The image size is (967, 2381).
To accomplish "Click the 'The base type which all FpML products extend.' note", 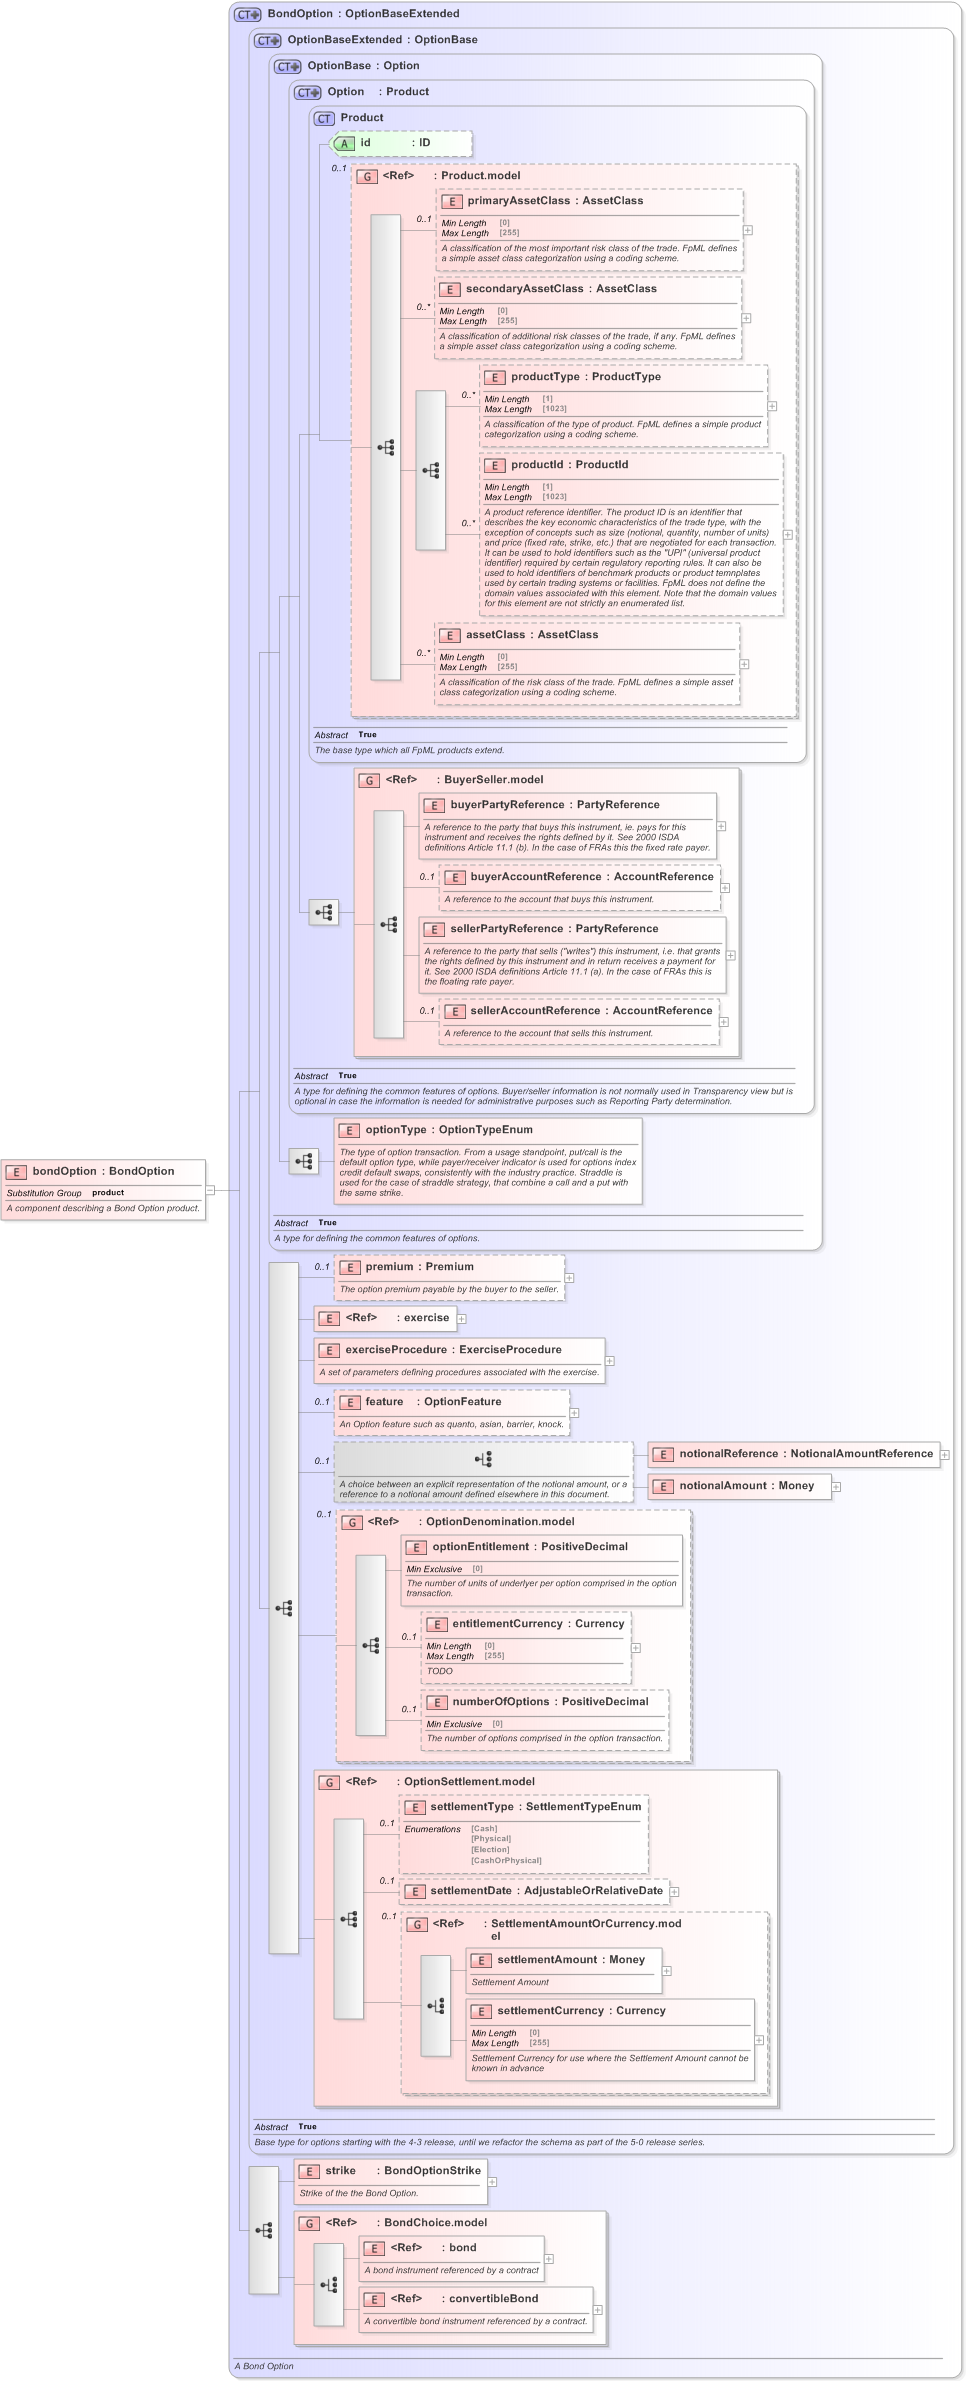I will (x=410, y=750).
